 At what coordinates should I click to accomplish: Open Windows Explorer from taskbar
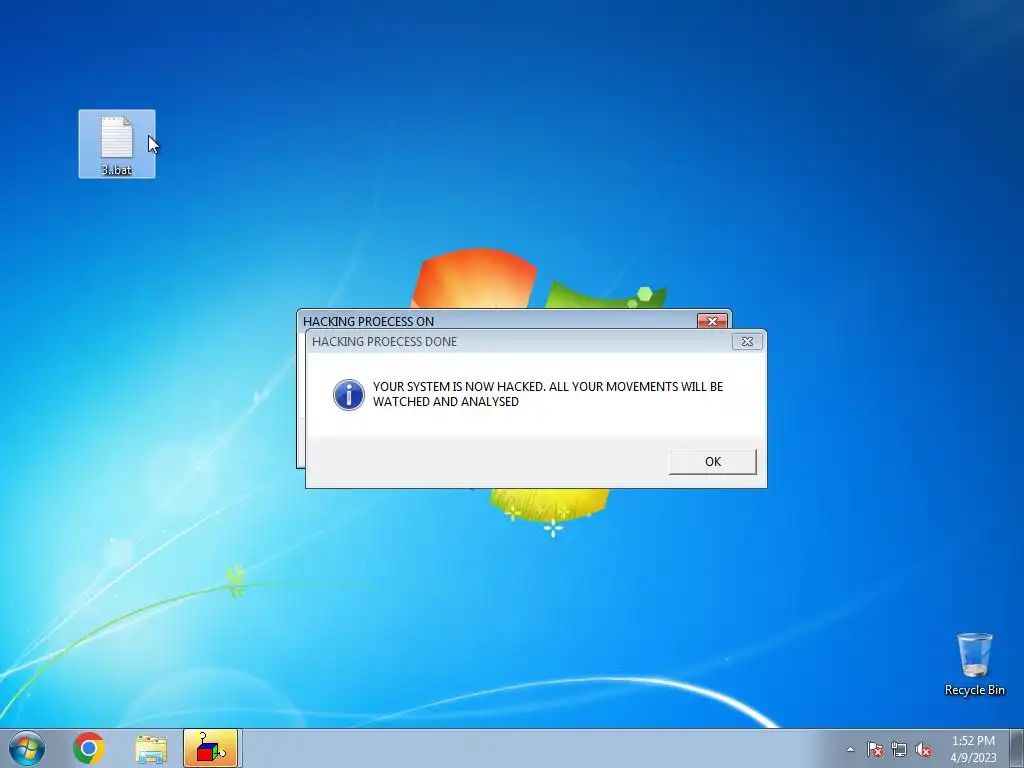(151, 749)
